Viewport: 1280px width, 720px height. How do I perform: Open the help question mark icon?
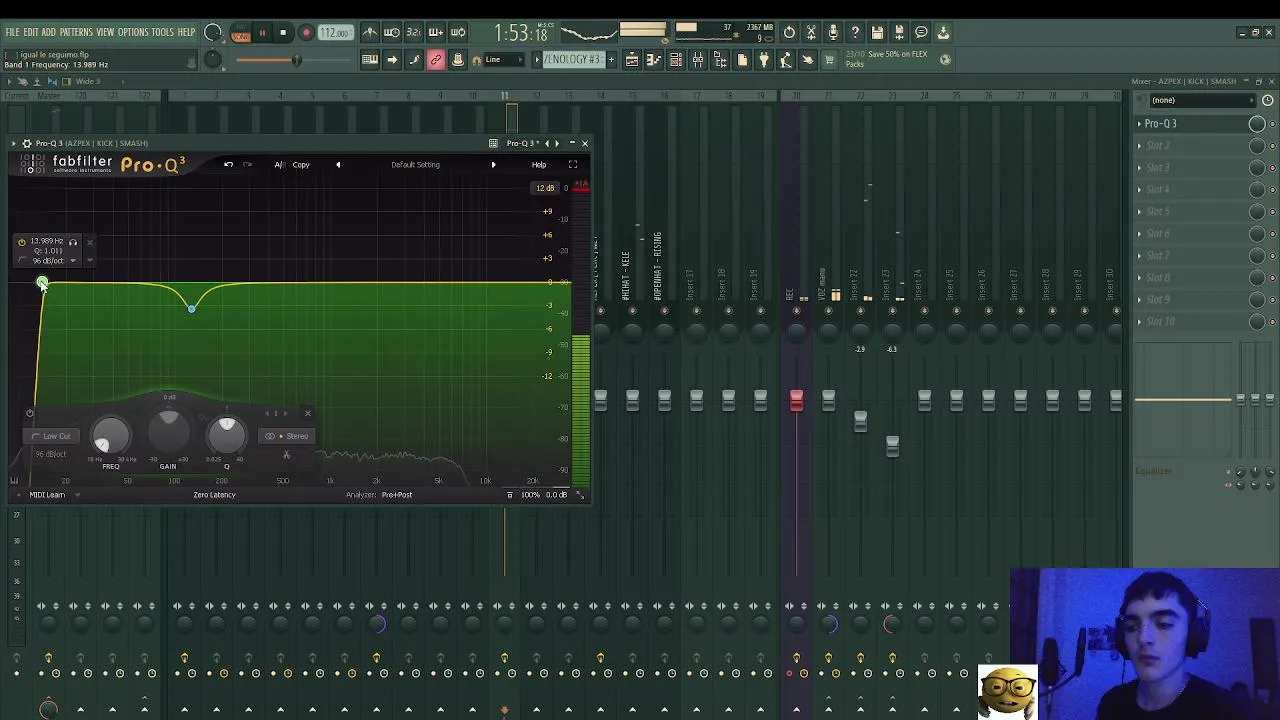click(x=855, y=33)
